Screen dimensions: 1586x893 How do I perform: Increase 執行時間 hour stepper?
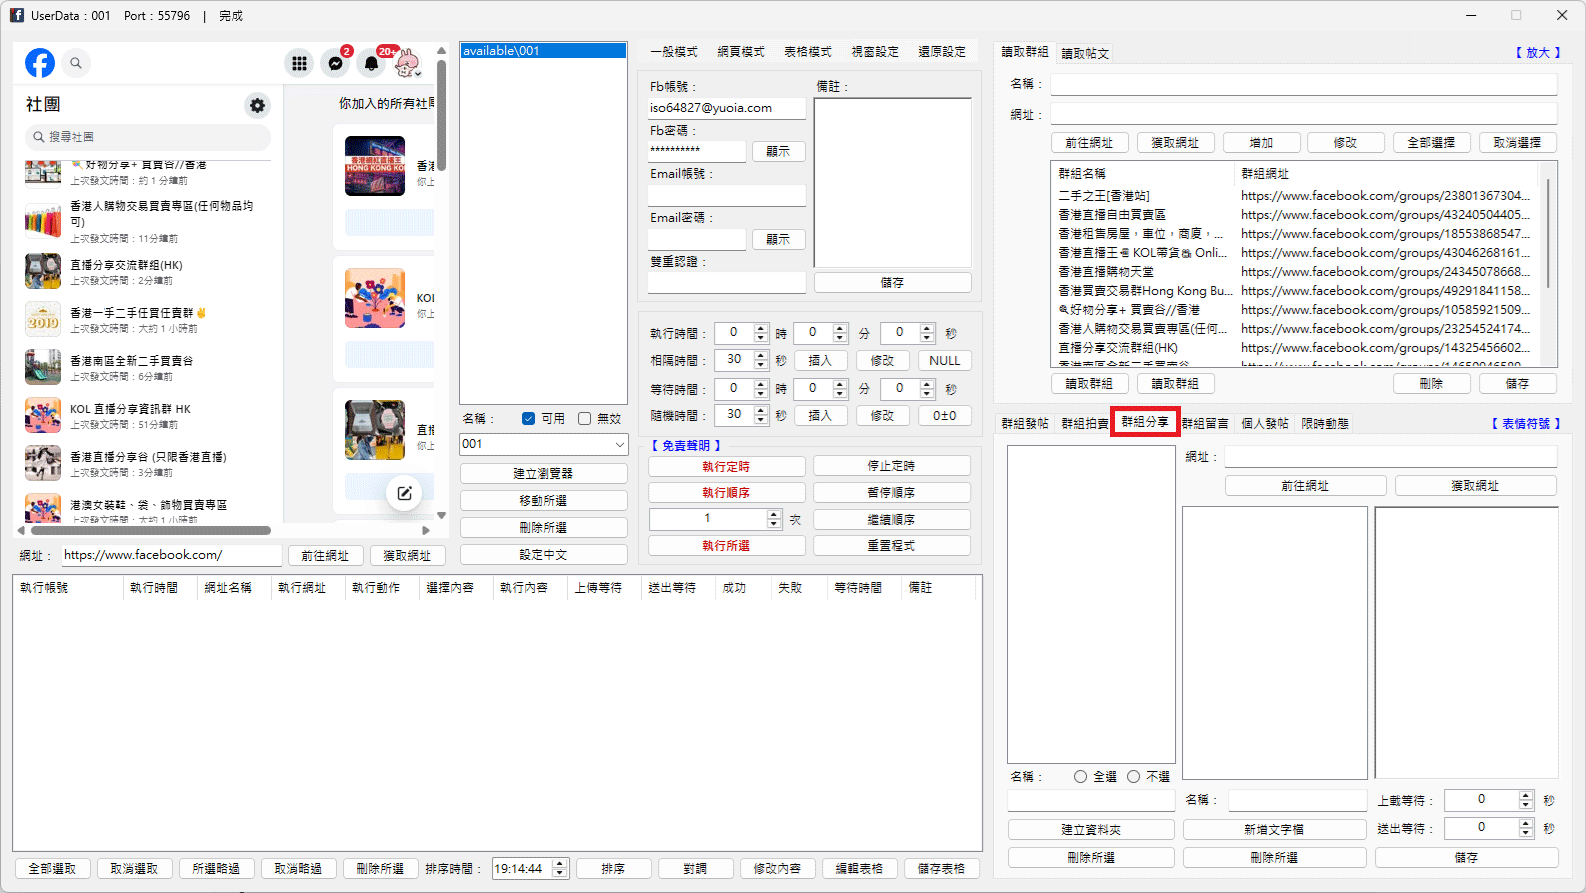[761, 328]
